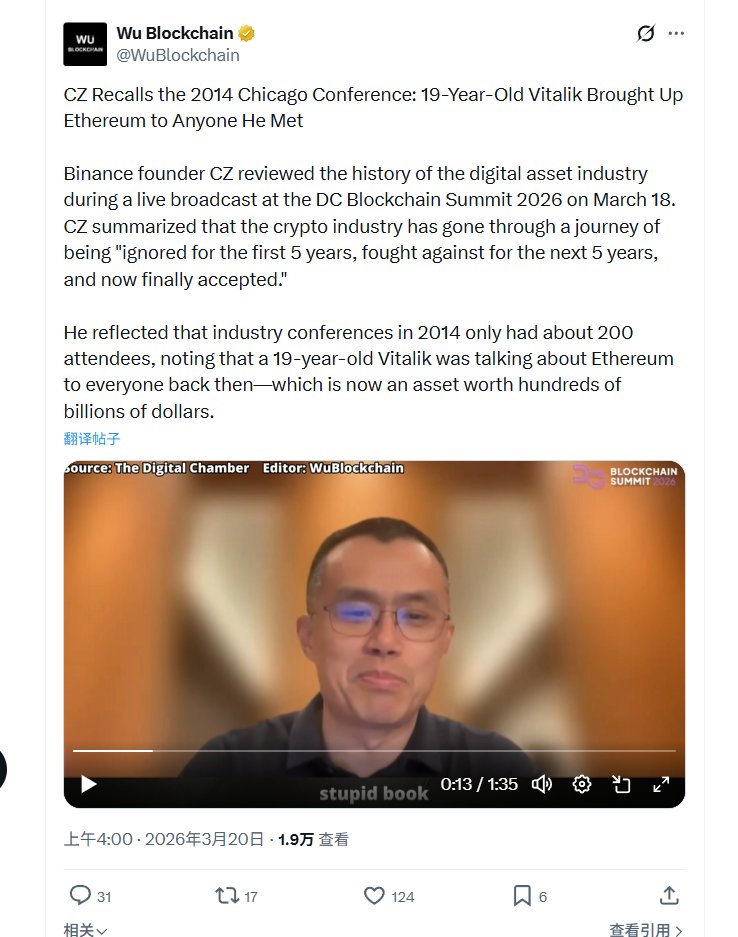
Task: Open 查看引用 quotes chevron link
Action: click(x=645, y=930)
